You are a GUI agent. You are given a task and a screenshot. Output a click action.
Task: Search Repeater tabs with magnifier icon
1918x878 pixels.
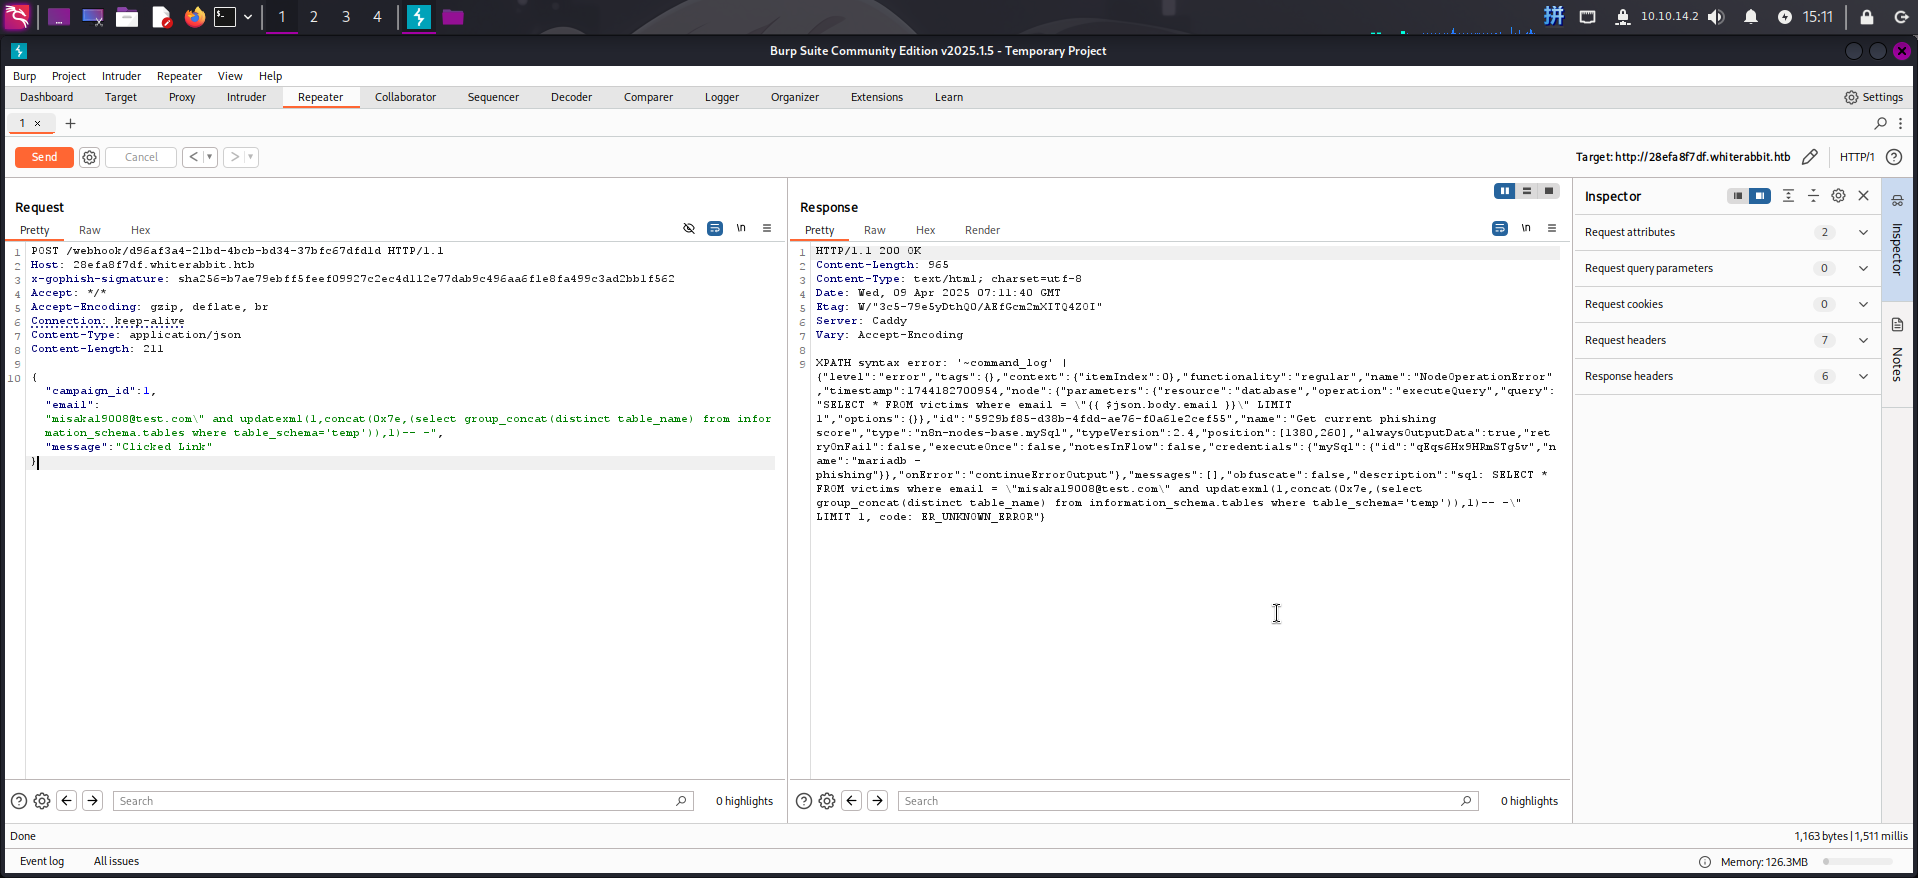(x=1881, y=123)
